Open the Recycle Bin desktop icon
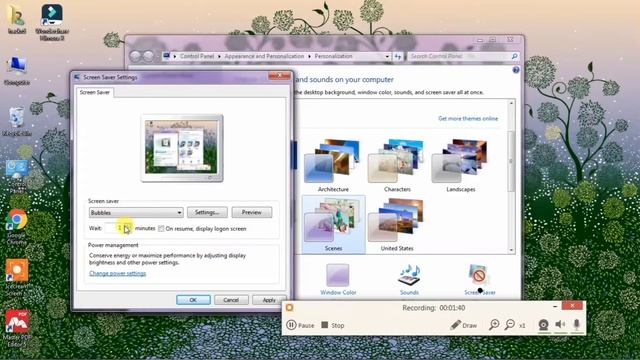This screenshot has width=640, height=360. (16, 121)
